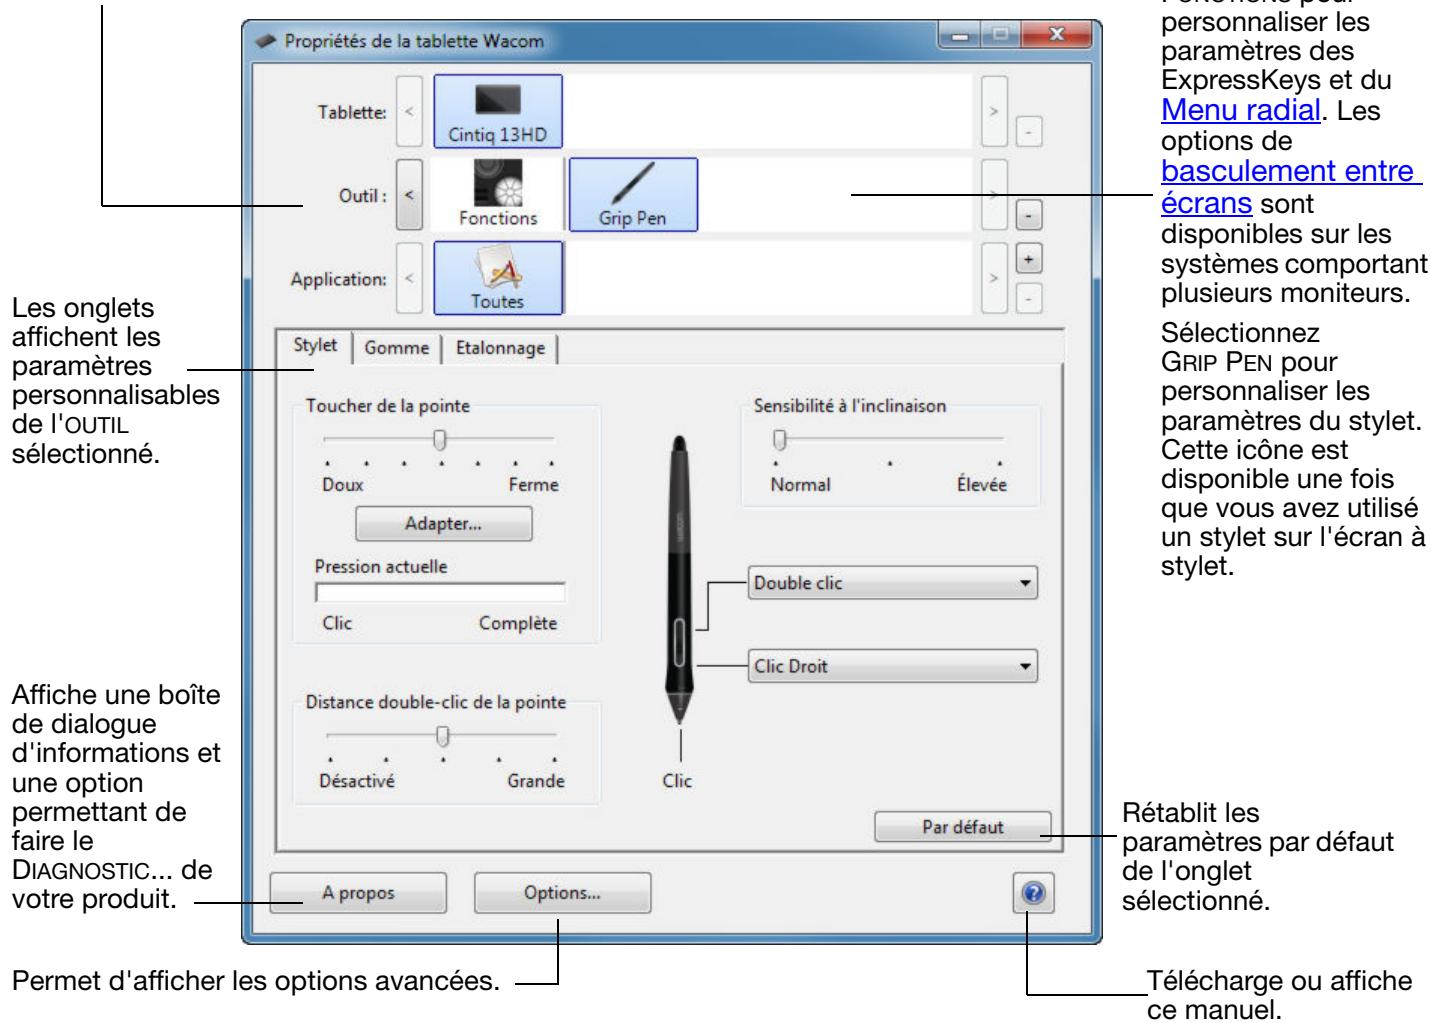Open the Clic Droit dropdown
This screenshot has width=1431, height=1023.
click(893, 666)
